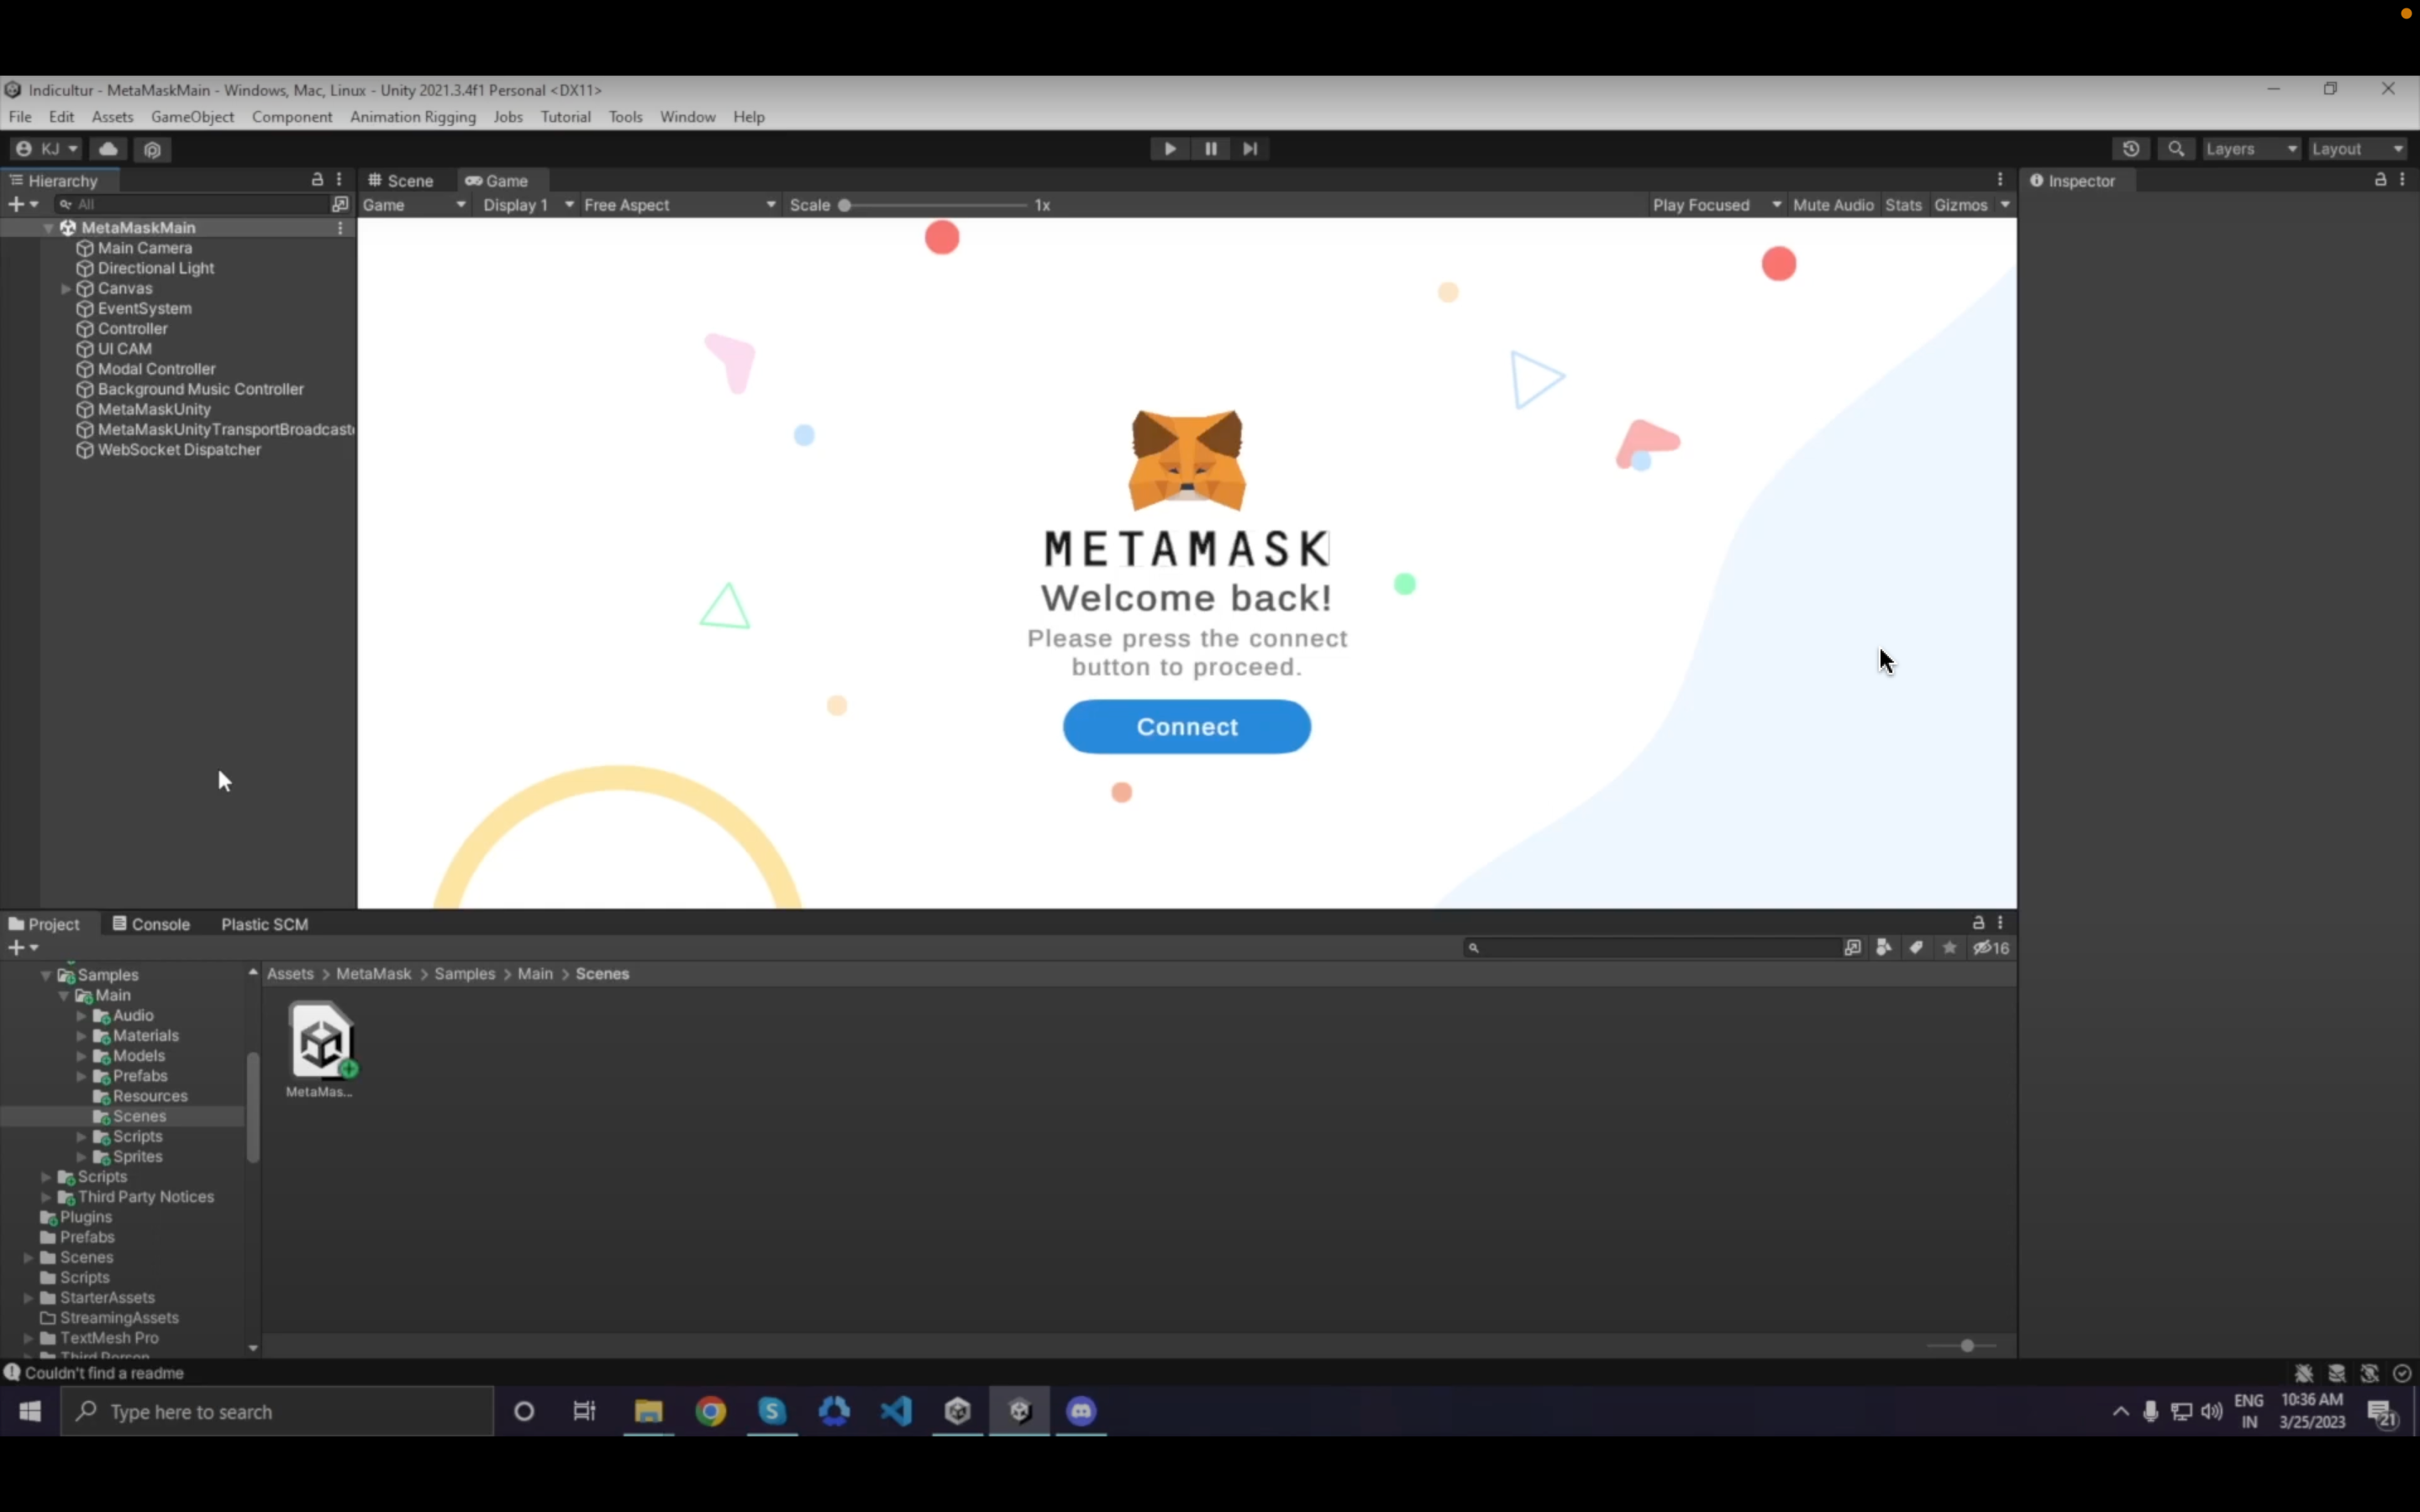Open the cloud services icon
This screenshot has width=2420, height=1512.
(x=108, y=149)
